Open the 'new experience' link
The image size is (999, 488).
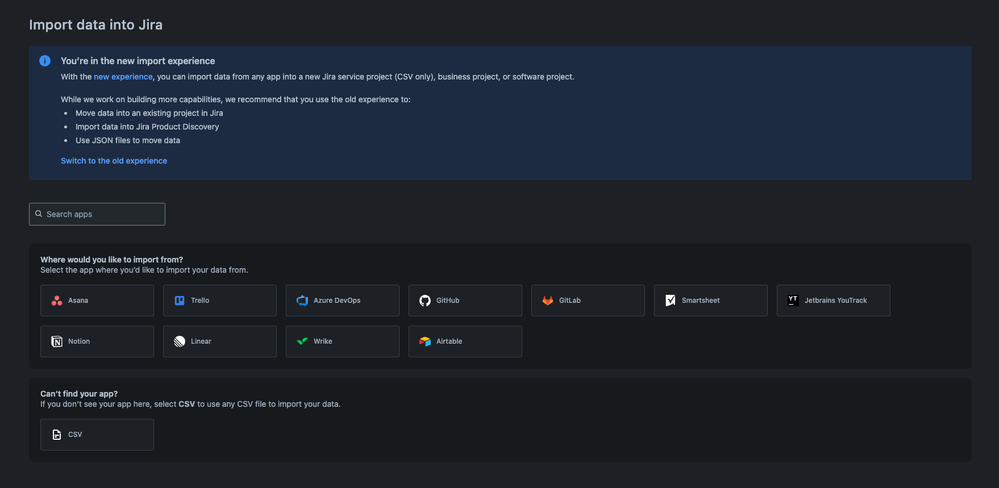123,76
